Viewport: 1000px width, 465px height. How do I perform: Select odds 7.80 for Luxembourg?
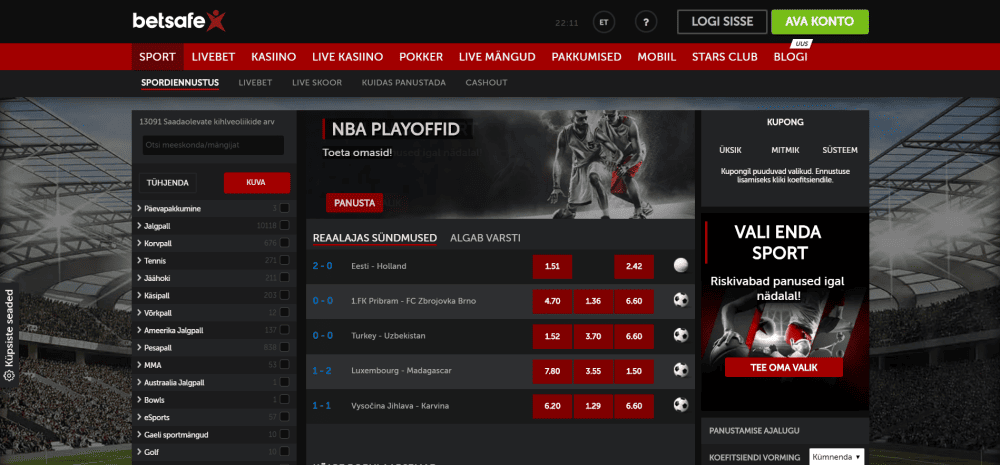coord(552,371)
